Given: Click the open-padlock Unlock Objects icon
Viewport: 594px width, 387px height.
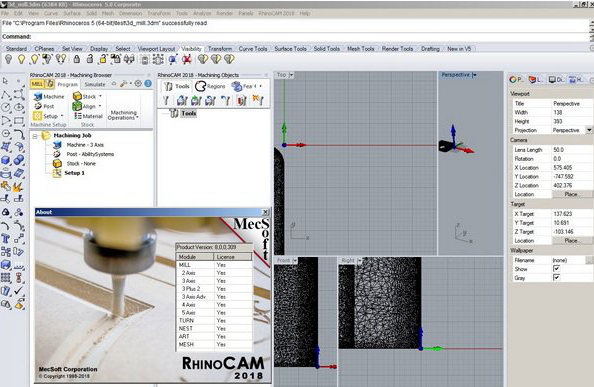Looking at the screenshot, I should point(90,59).
